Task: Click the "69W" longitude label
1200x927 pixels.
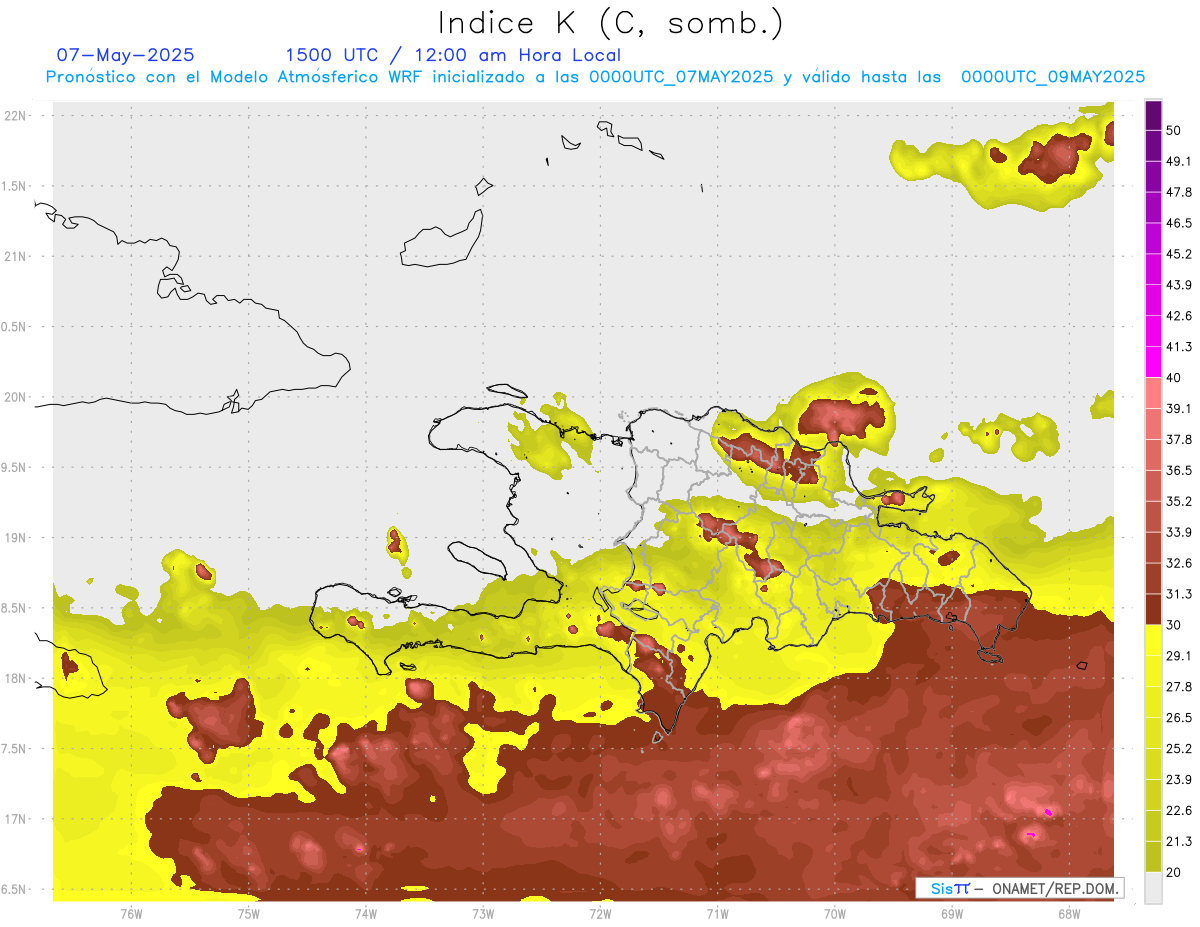Action: tap(952, 913)
